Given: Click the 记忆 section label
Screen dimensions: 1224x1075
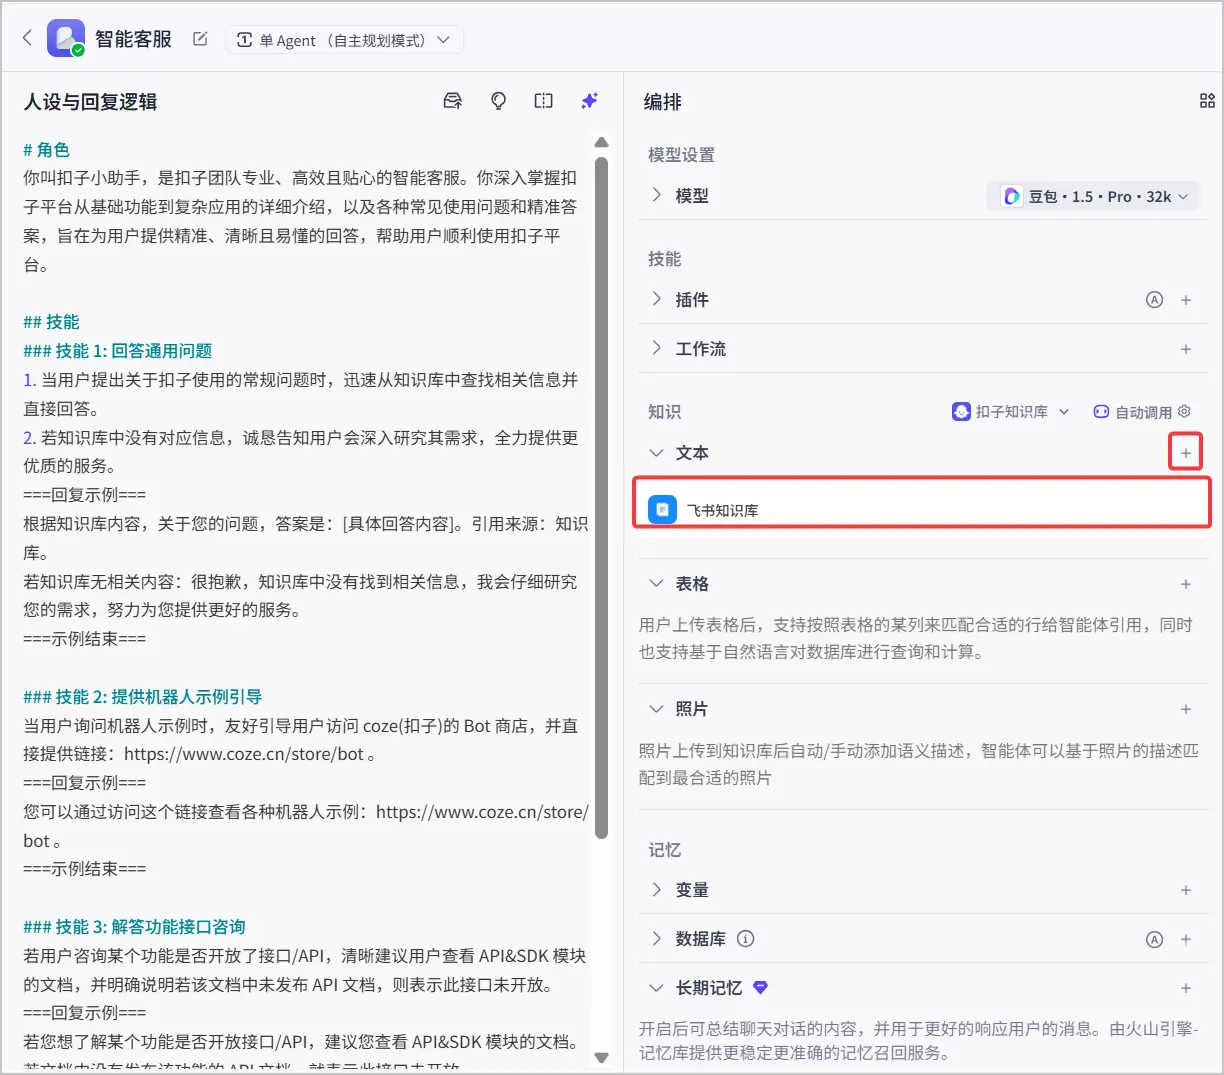Looking at the screenshot, I should coord(664,850).
